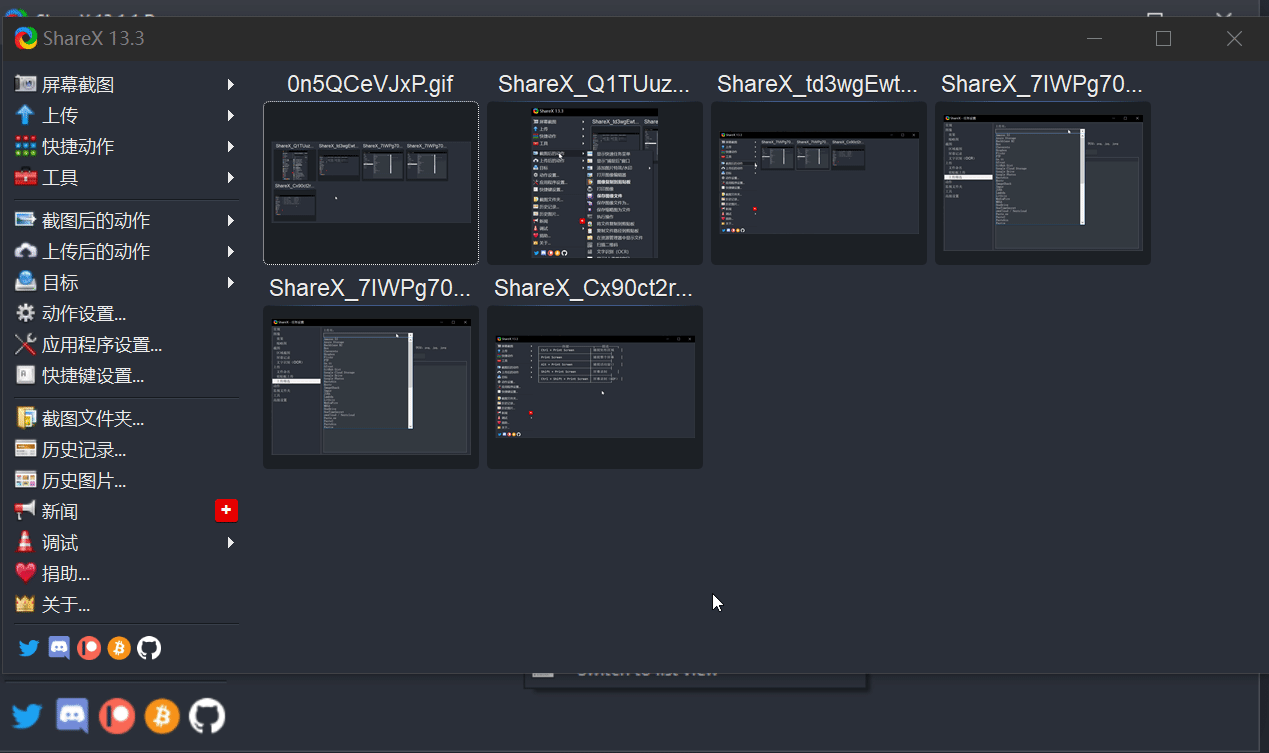Open Patreon link in ShareX 13.3 sidebar

pyautogui.click(x=90, y=648)
